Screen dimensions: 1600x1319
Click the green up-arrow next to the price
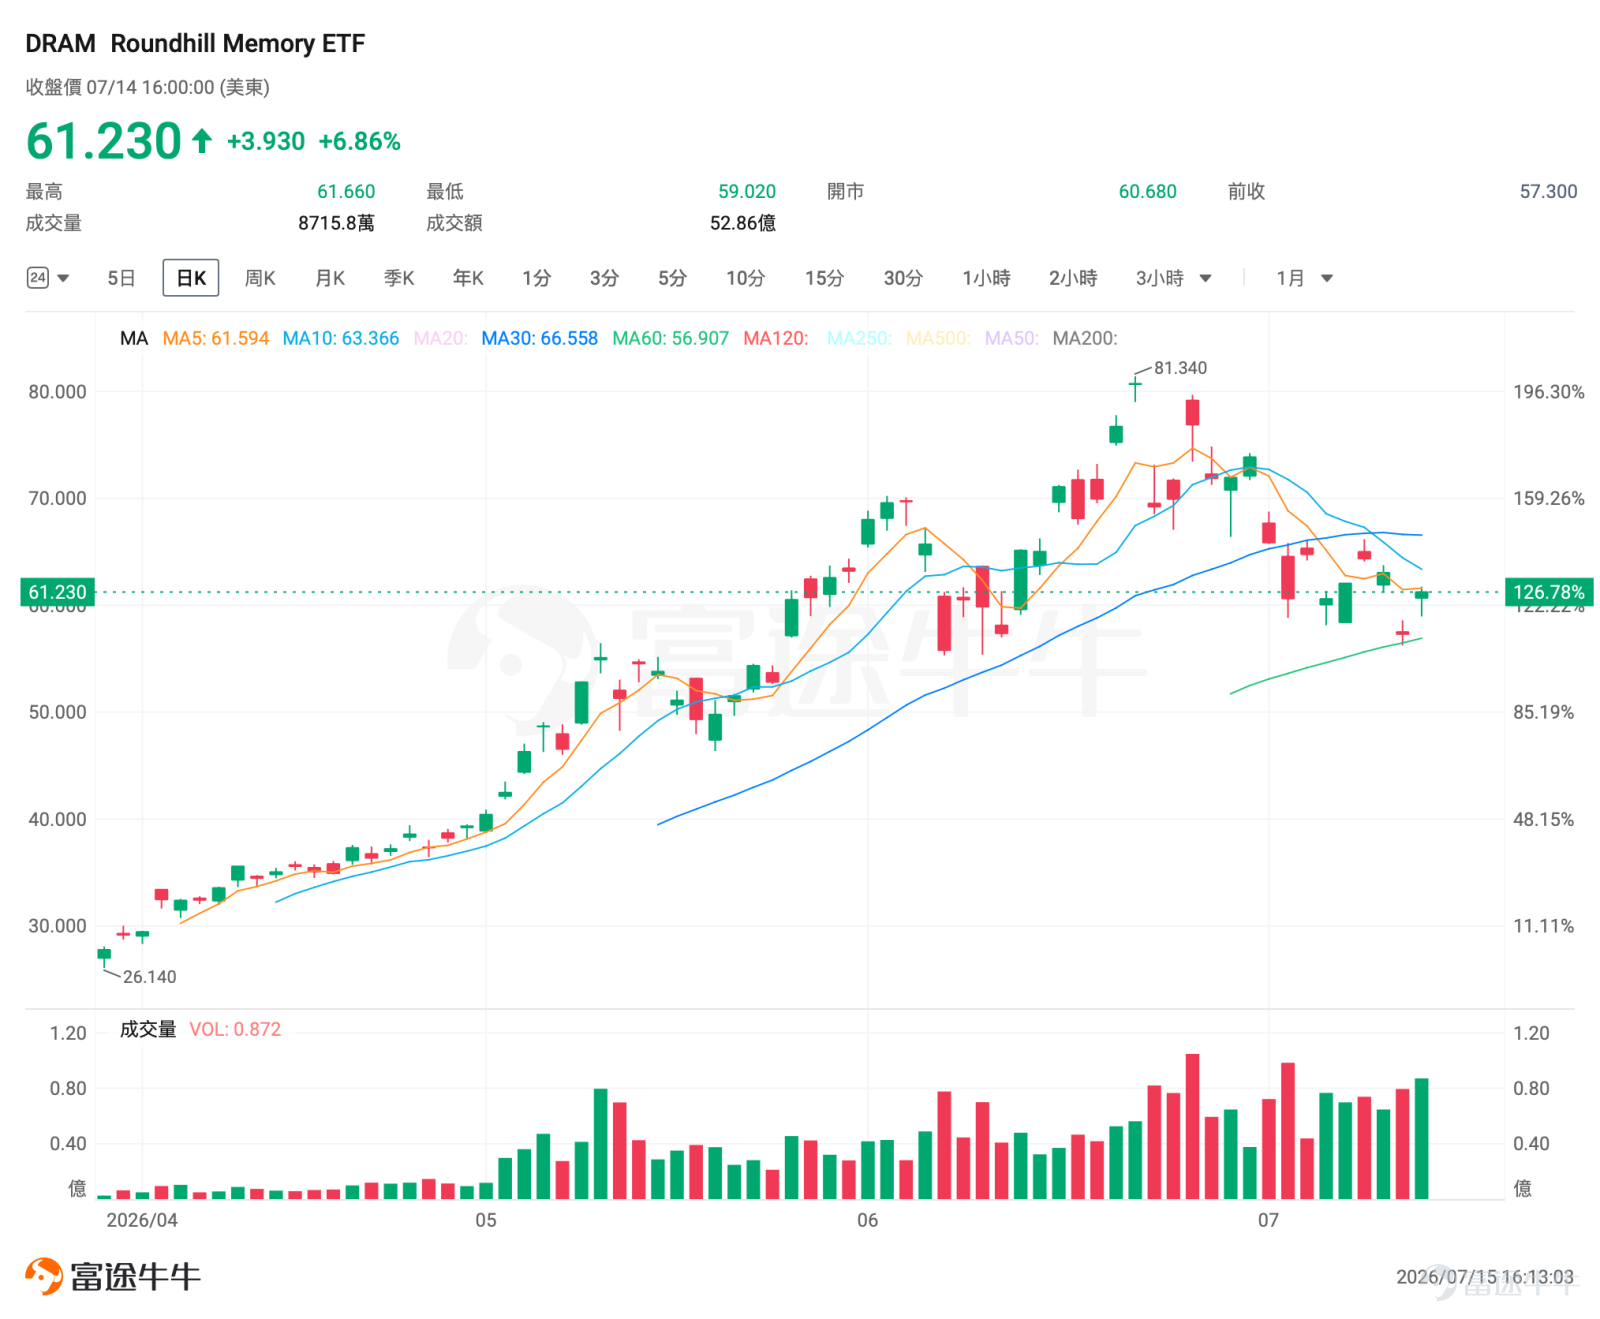pos(202,140)
